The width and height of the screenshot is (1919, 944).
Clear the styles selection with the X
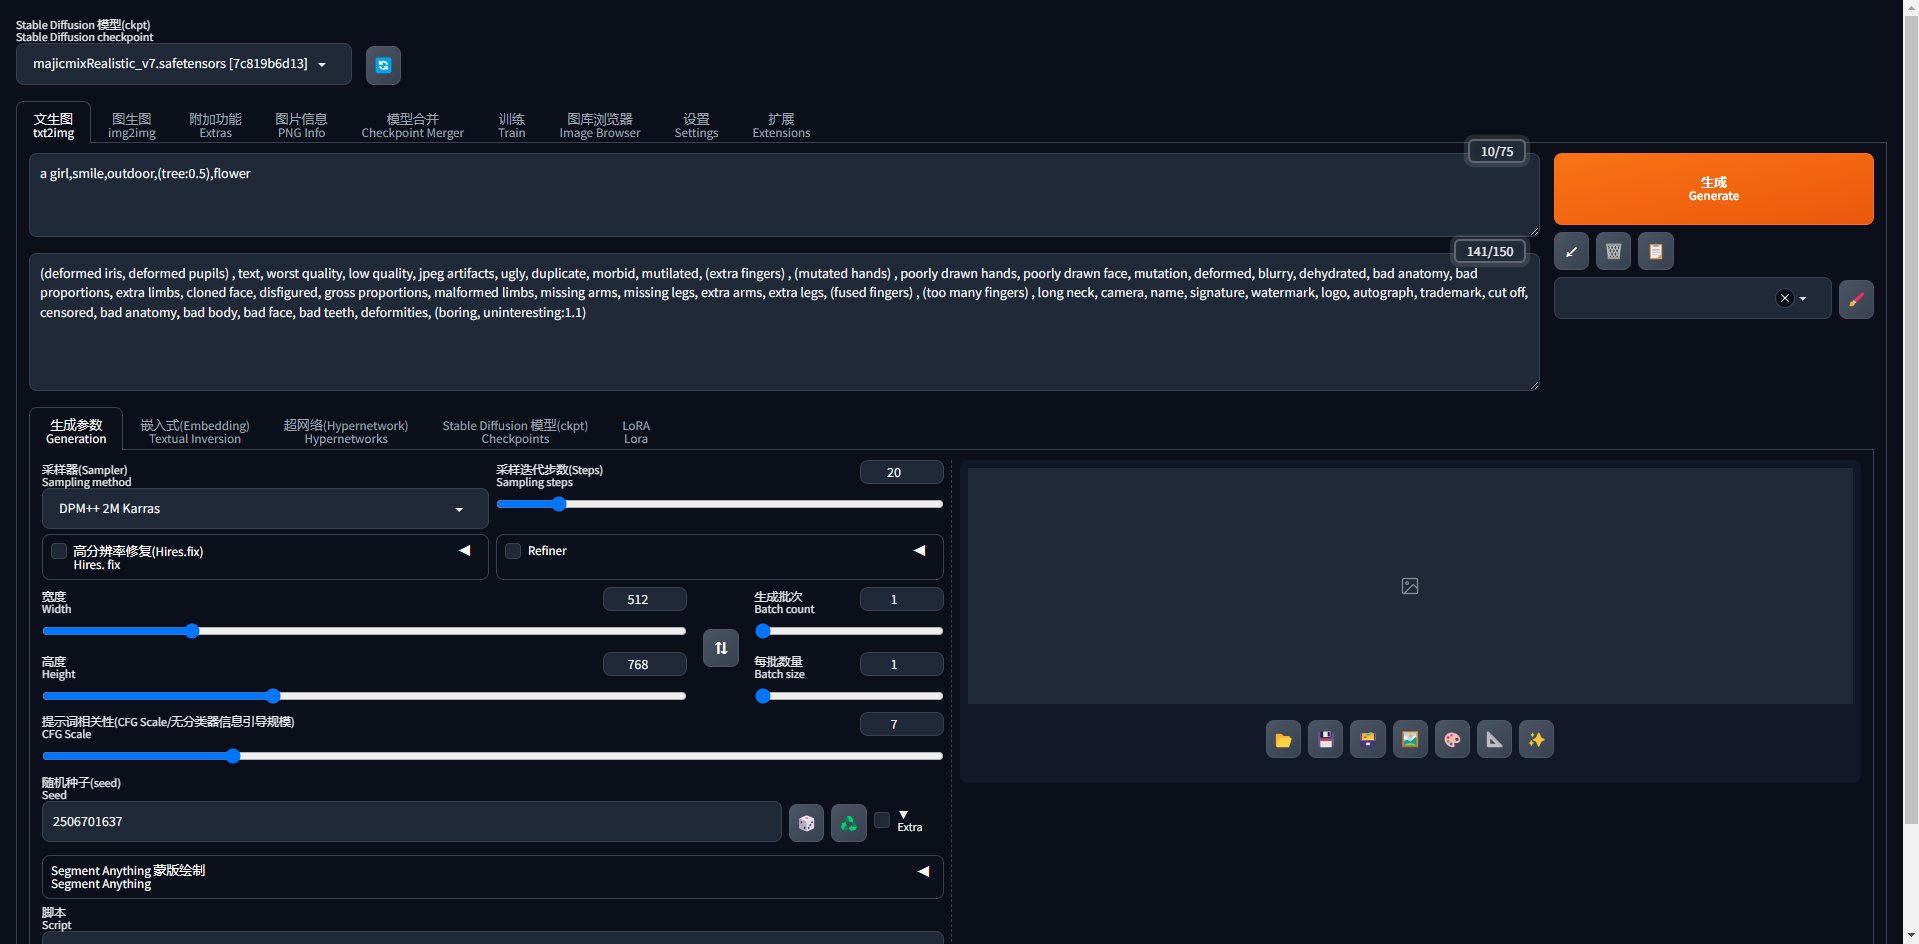(1784, 298)
